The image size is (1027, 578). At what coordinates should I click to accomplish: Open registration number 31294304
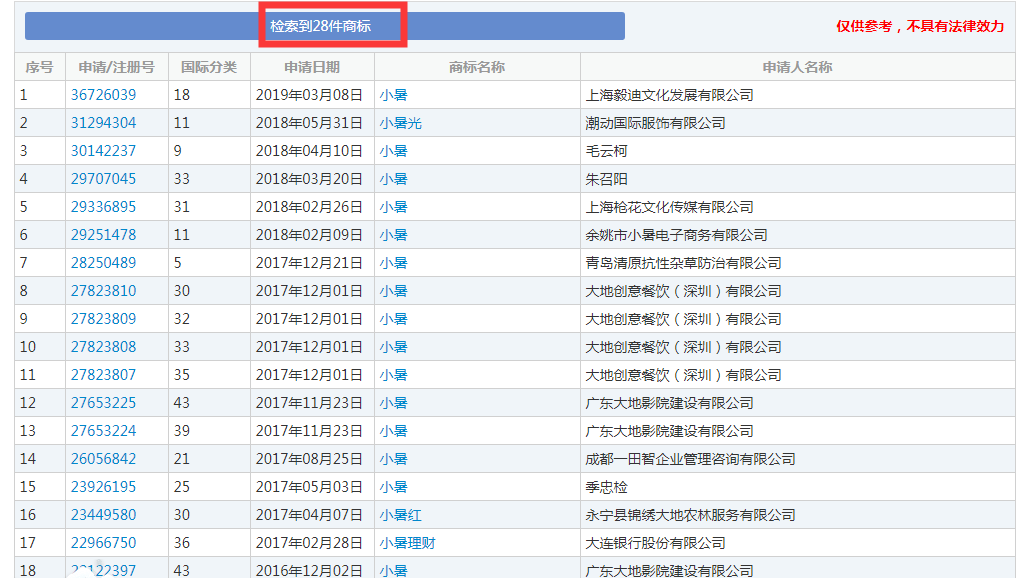pyautogui.click(x=103, y=123)
